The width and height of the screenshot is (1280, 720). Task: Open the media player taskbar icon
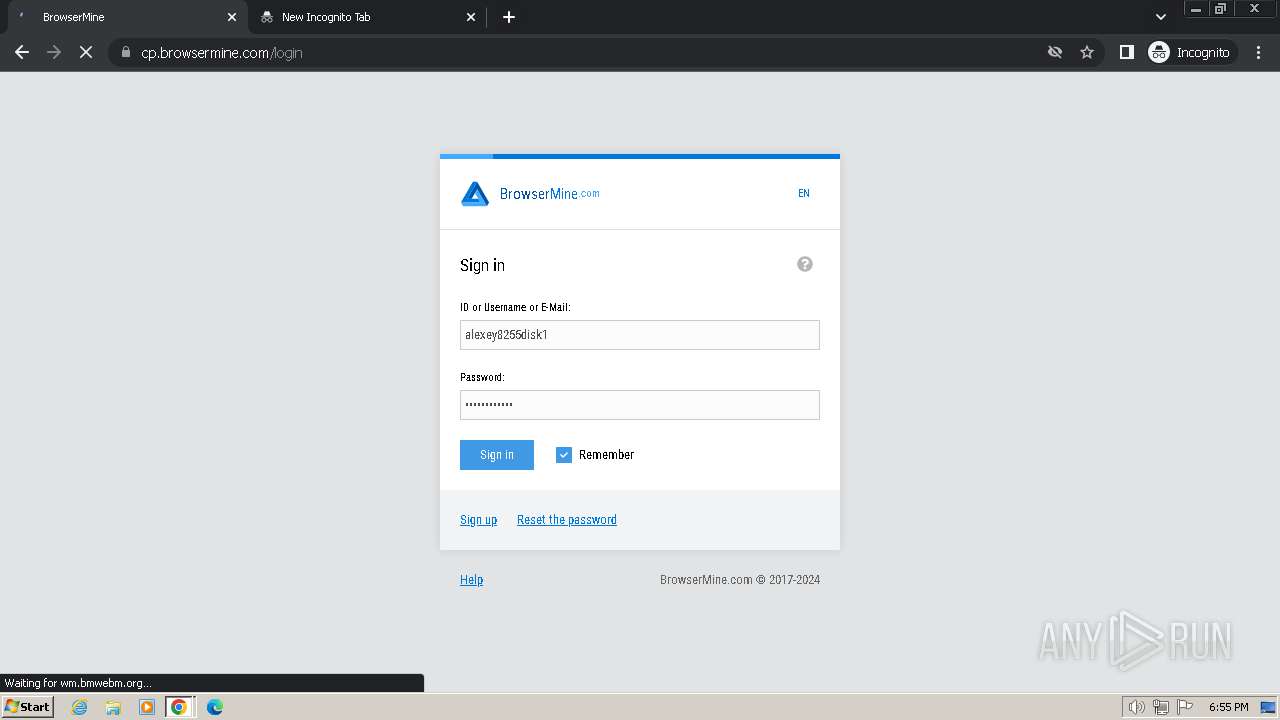click(147, 707)
